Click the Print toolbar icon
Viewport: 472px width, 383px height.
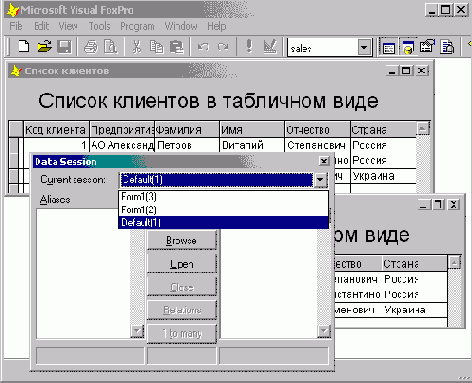[x=91, y=47]
